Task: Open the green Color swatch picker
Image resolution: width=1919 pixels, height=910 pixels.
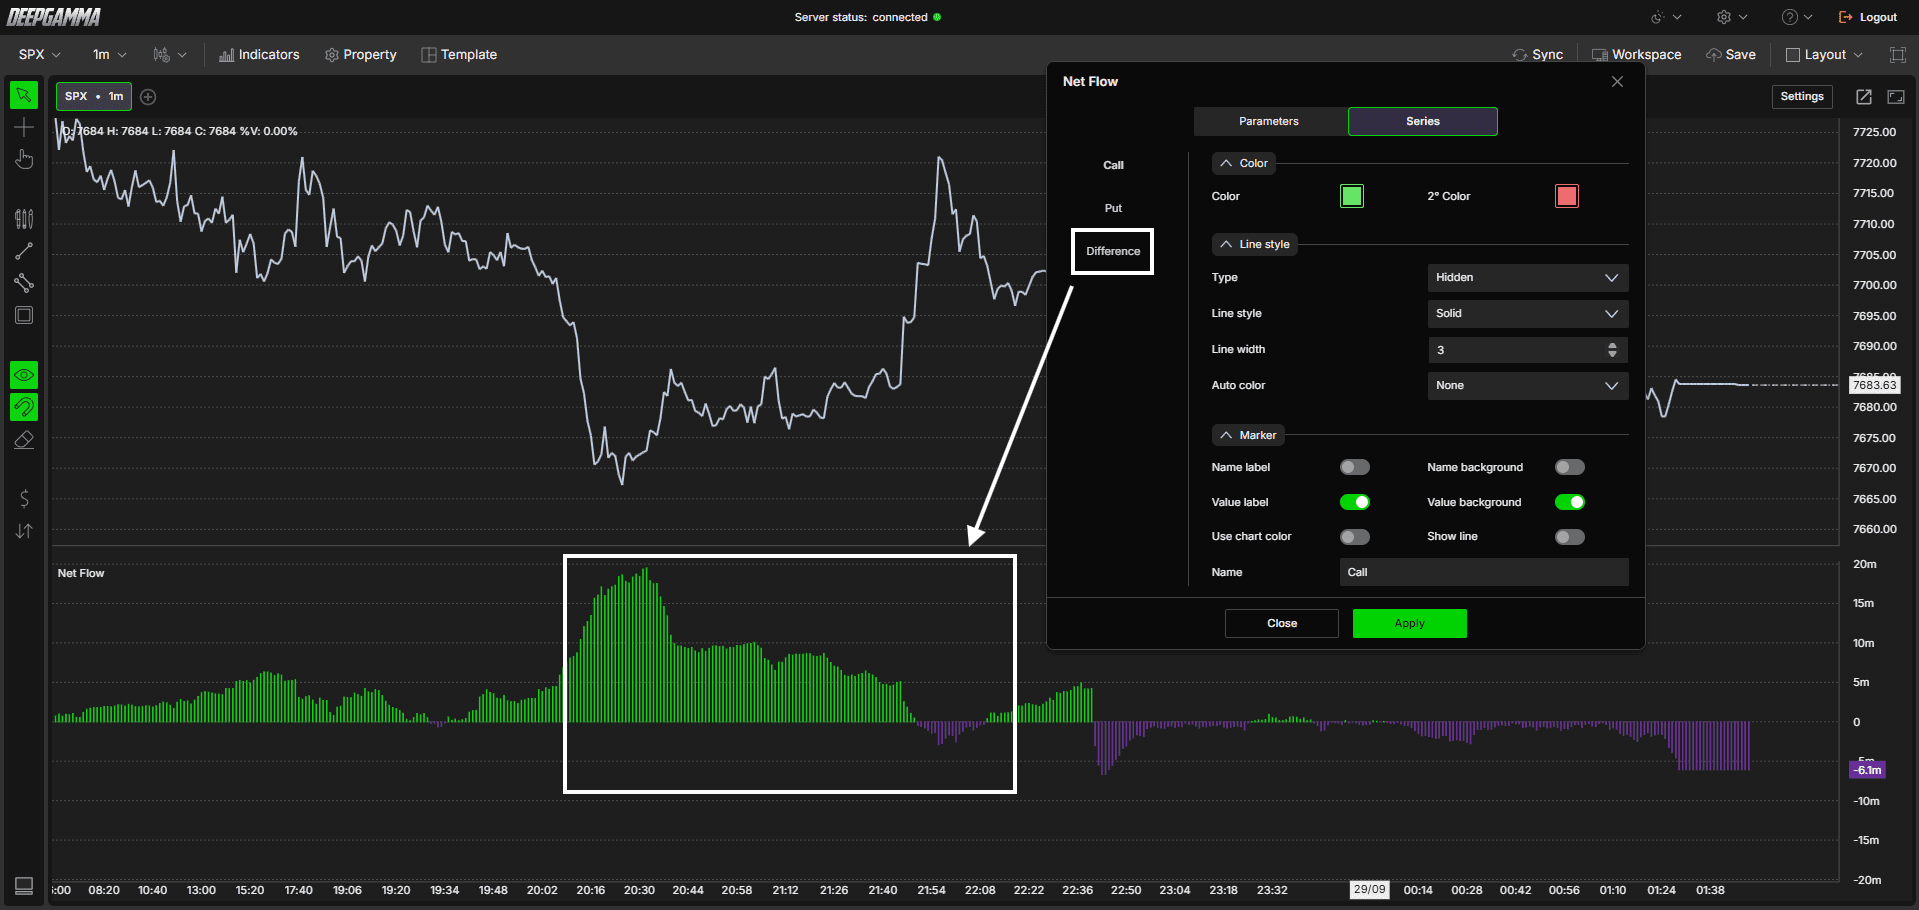Action: tap(1352, 196)
